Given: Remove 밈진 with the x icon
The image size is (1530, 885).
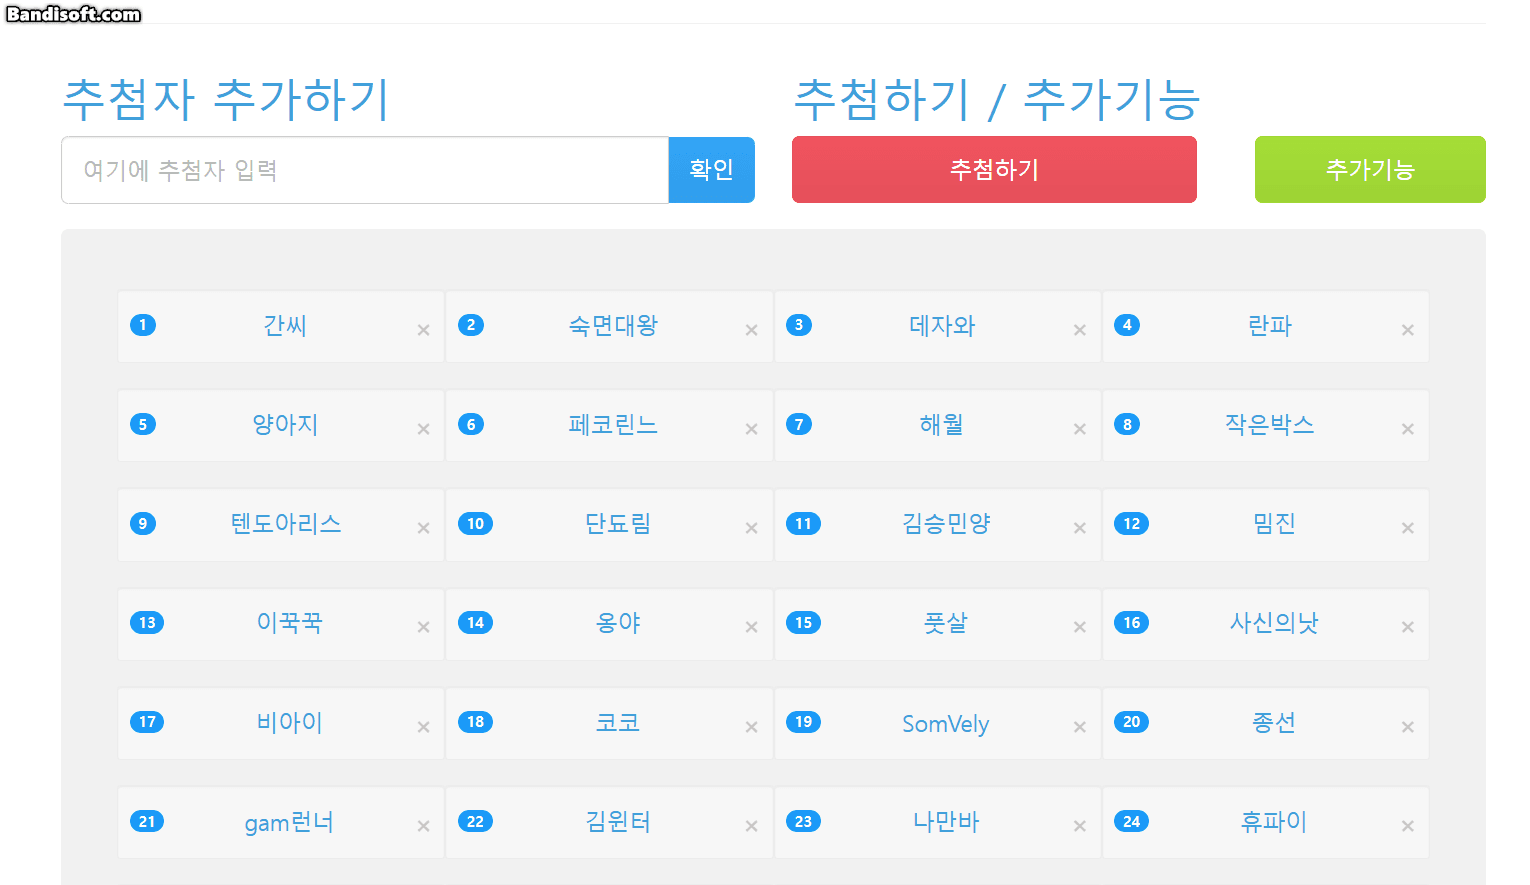Looking at the screenshot, I should click(x=1407, y=528).
